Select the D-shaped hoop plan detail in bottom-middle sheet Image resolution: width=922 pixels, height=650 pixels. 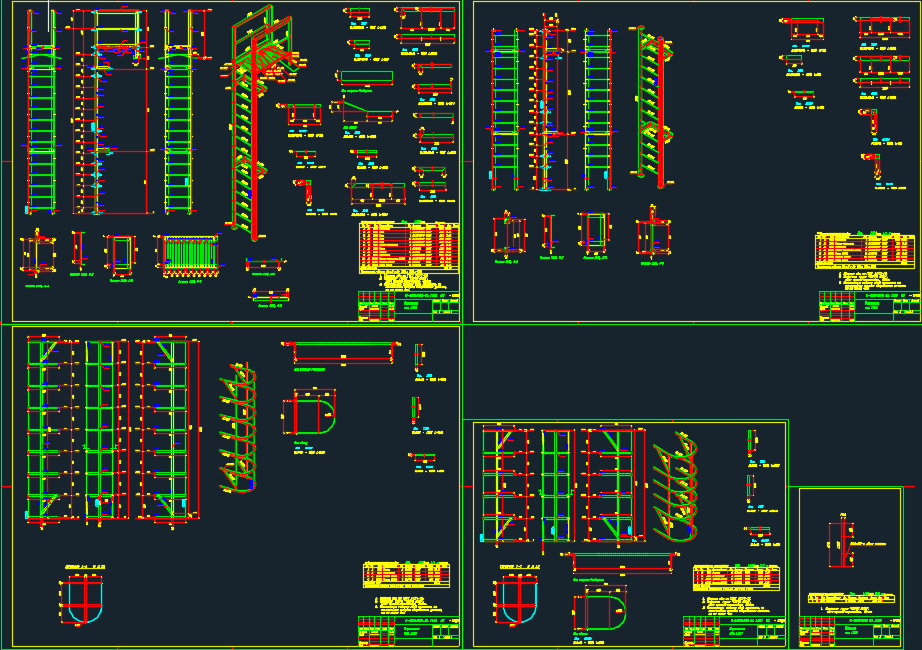coord(600,609)
